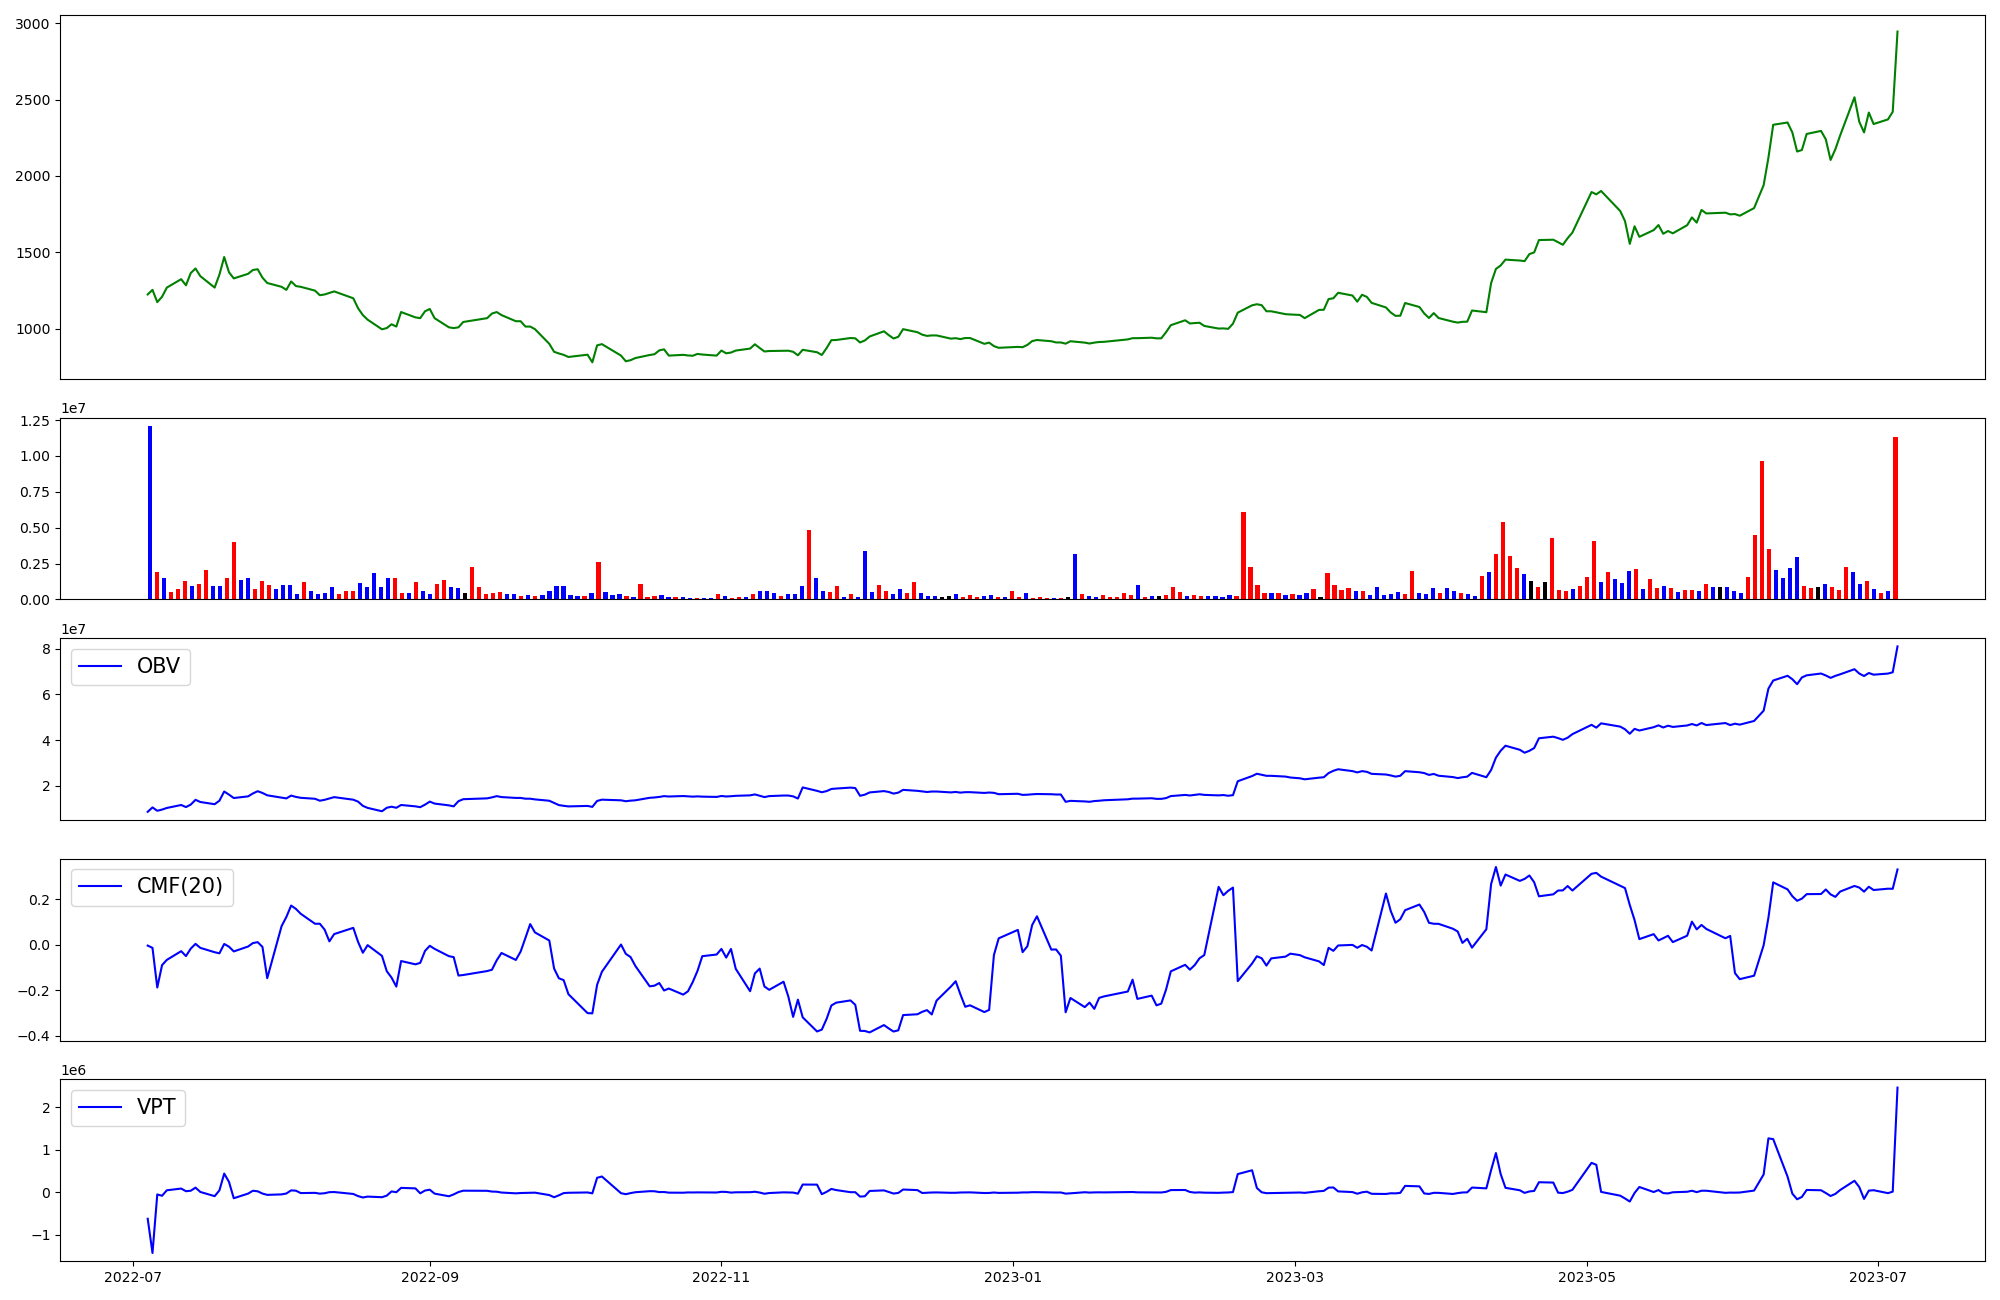Click the final peak of green price line
This screenshot has height=1300, width=2000.
pyautogui.click(x=1897, y=32)
